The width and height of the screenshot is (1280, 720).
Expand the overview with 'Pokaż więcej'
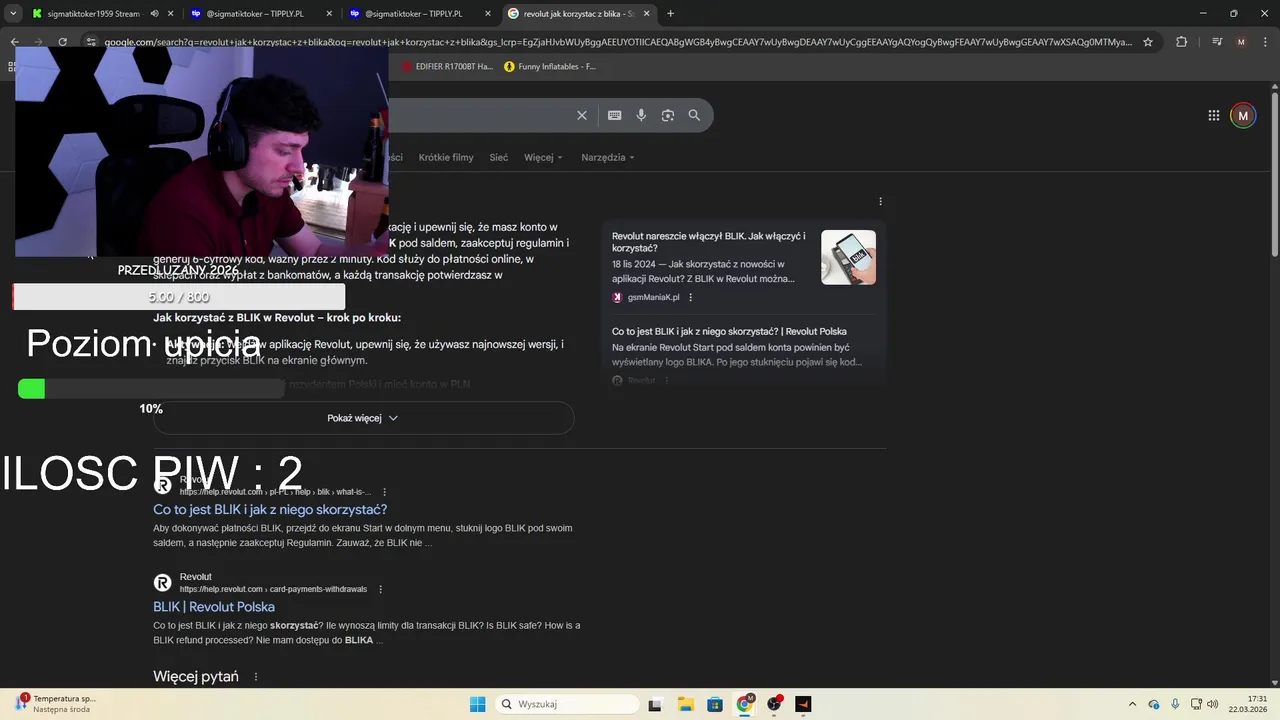pos(363,418)
